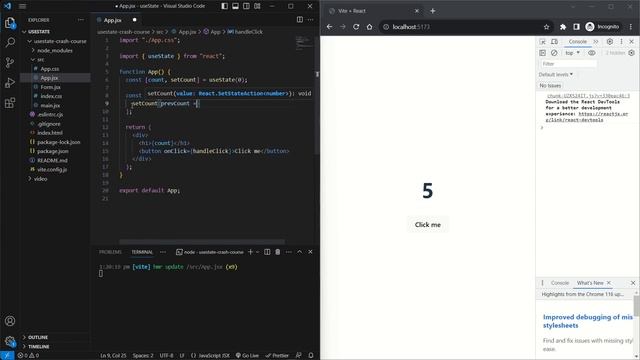Viewport: 640px width, 360px height.
Task: Open App.css in the explorer
Action: coord(50,69)
